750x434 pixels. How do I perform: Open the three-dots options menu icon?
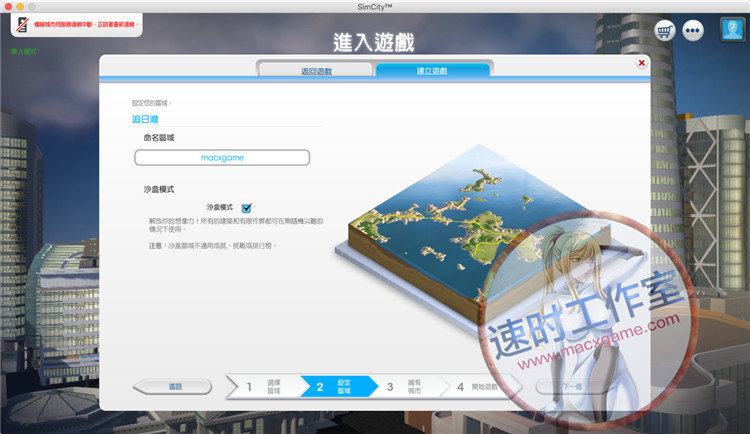pyautogui.click(x=693, y=31)
